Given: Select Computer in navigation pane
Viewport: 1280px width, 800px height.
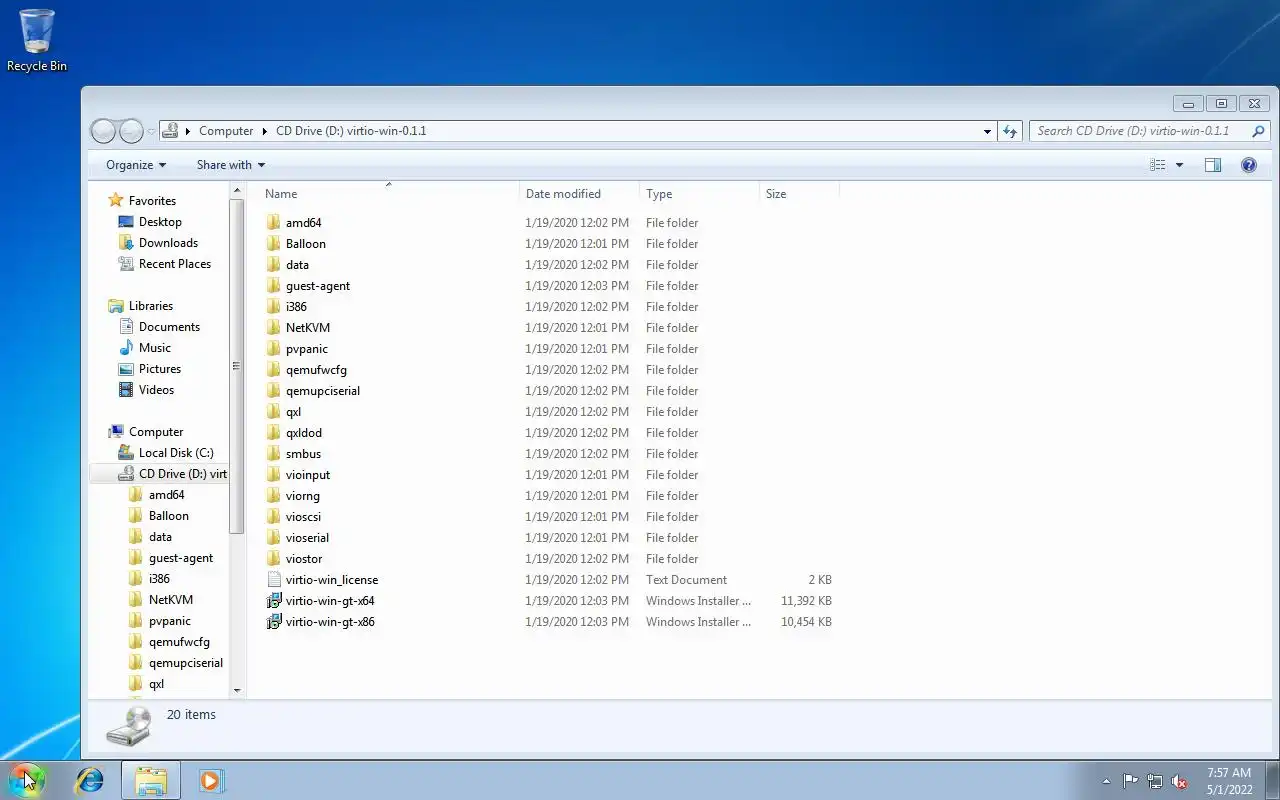Looking at the screenshot, I should click(x=155, y=432).
